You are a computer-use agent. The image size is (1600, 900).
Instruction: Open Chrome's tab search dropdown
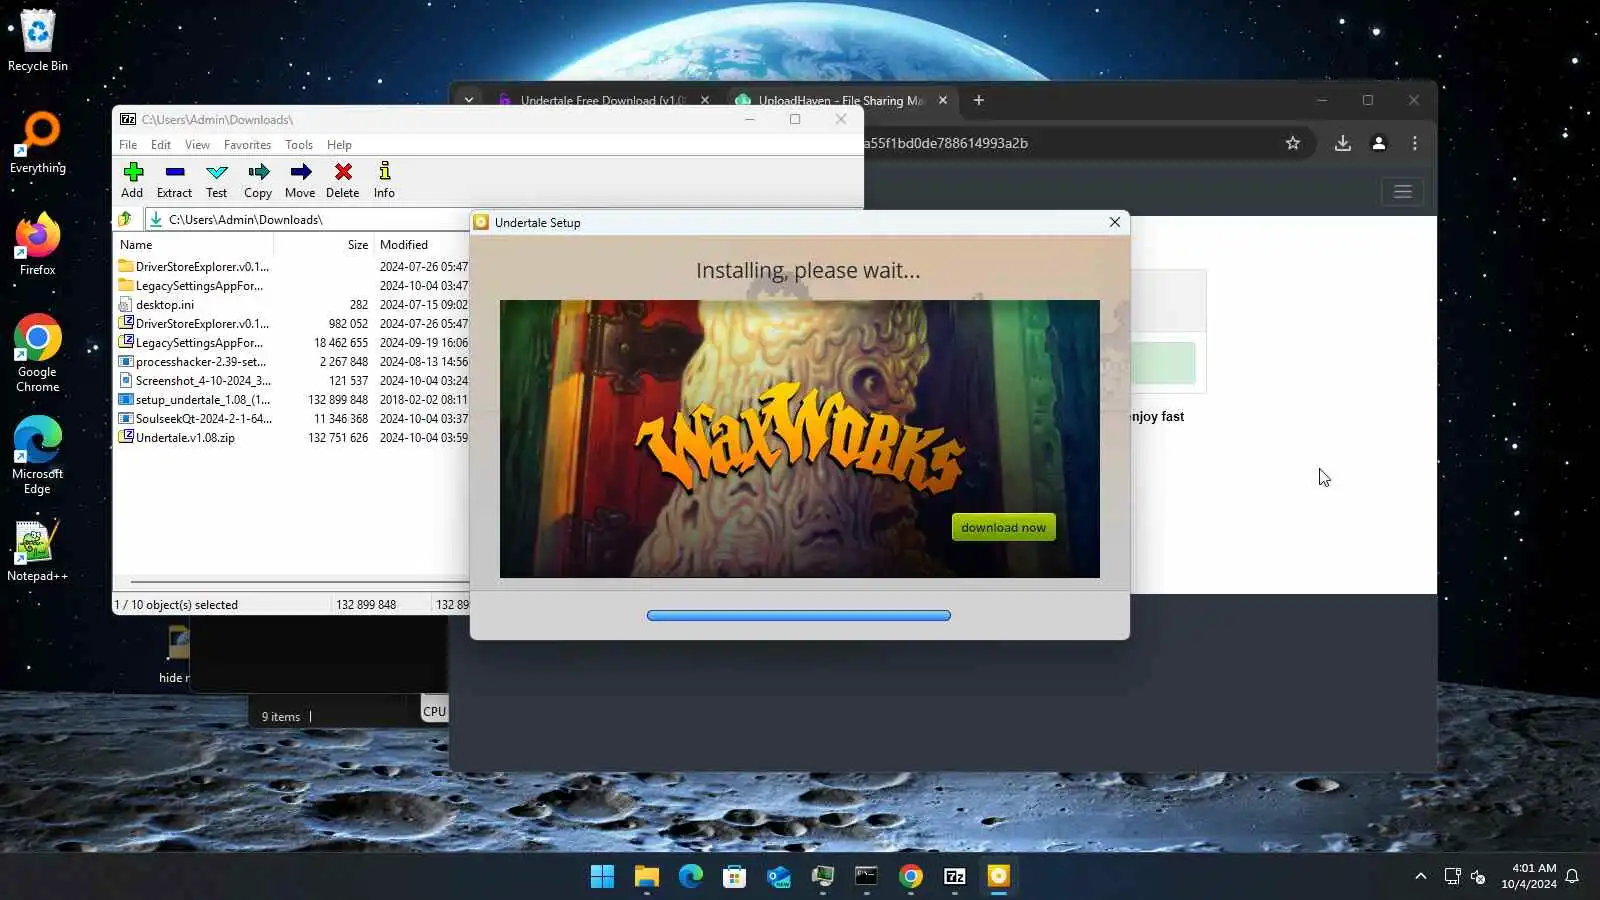click(x=468, y=100)
